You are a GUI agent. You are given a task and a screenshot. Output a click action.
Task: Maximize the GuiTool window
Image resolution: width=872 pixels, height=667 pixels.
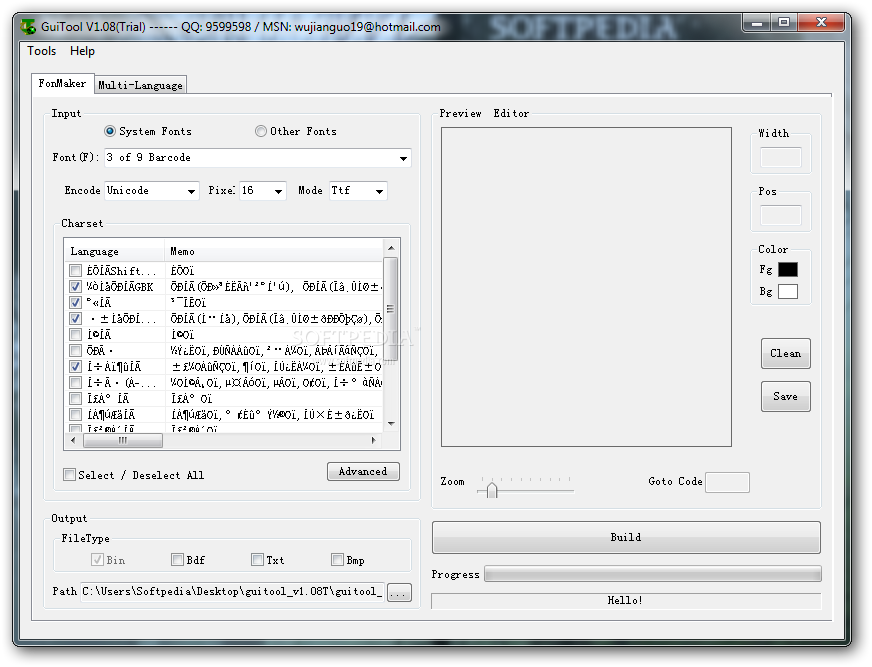tap(784, 23)
